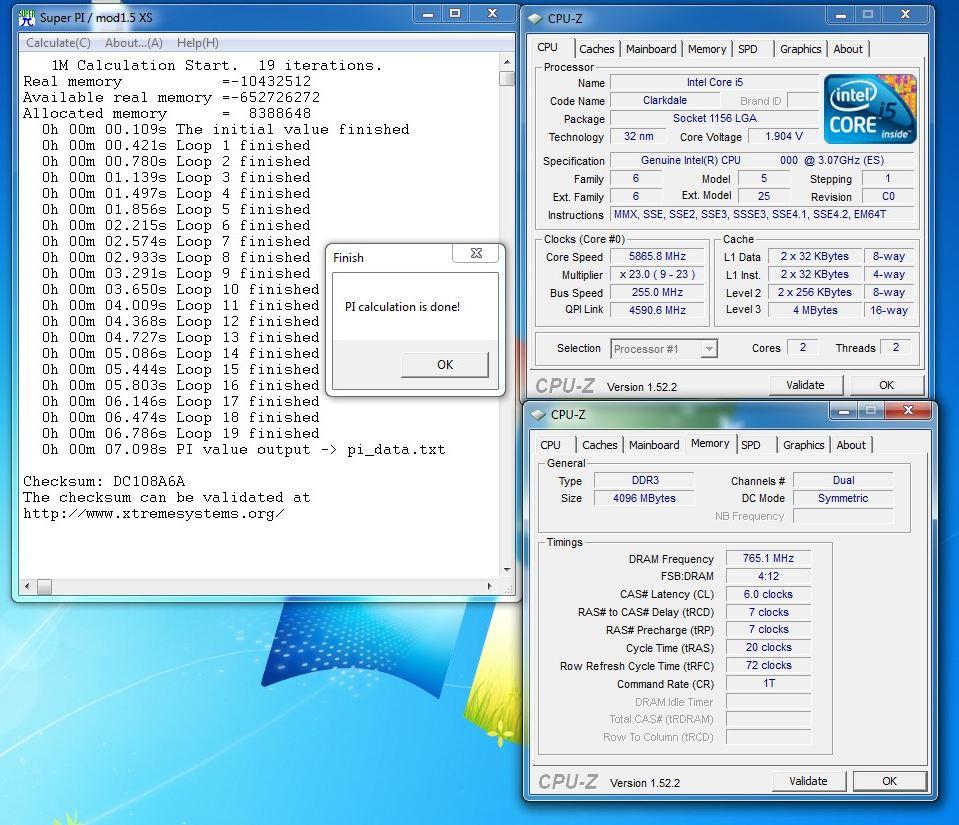
Task: Click the Channels # value Dual
Action: [x=843, y=481]
